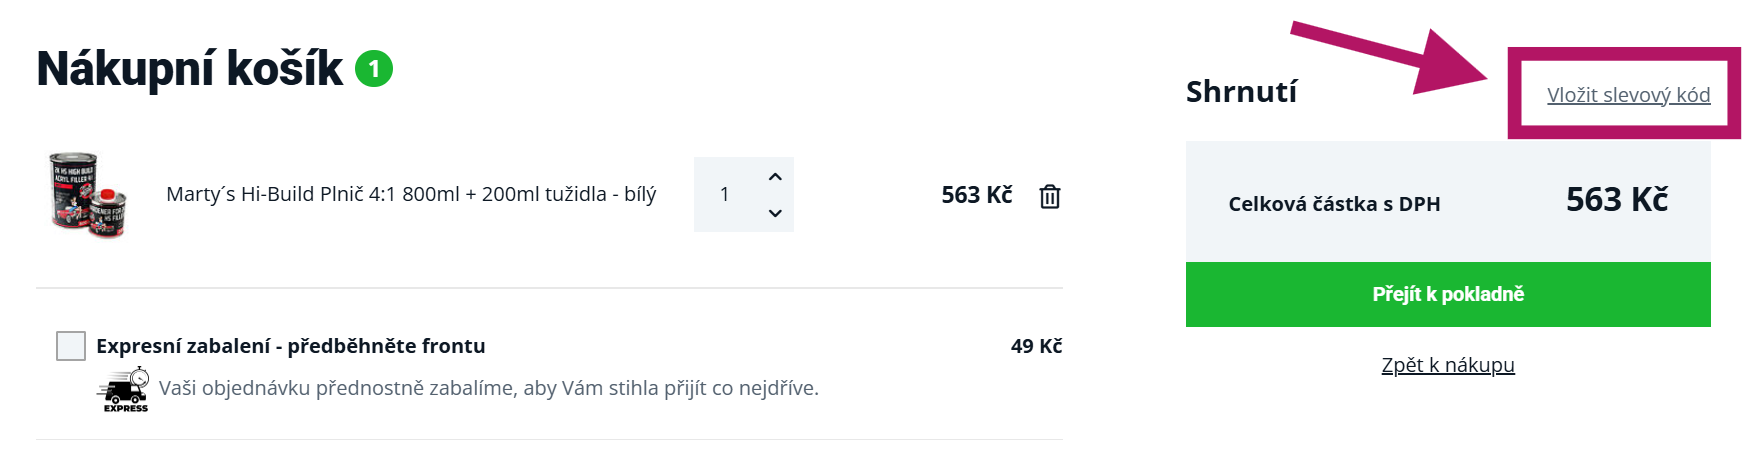Click the Nákupní košík heading

190,69
